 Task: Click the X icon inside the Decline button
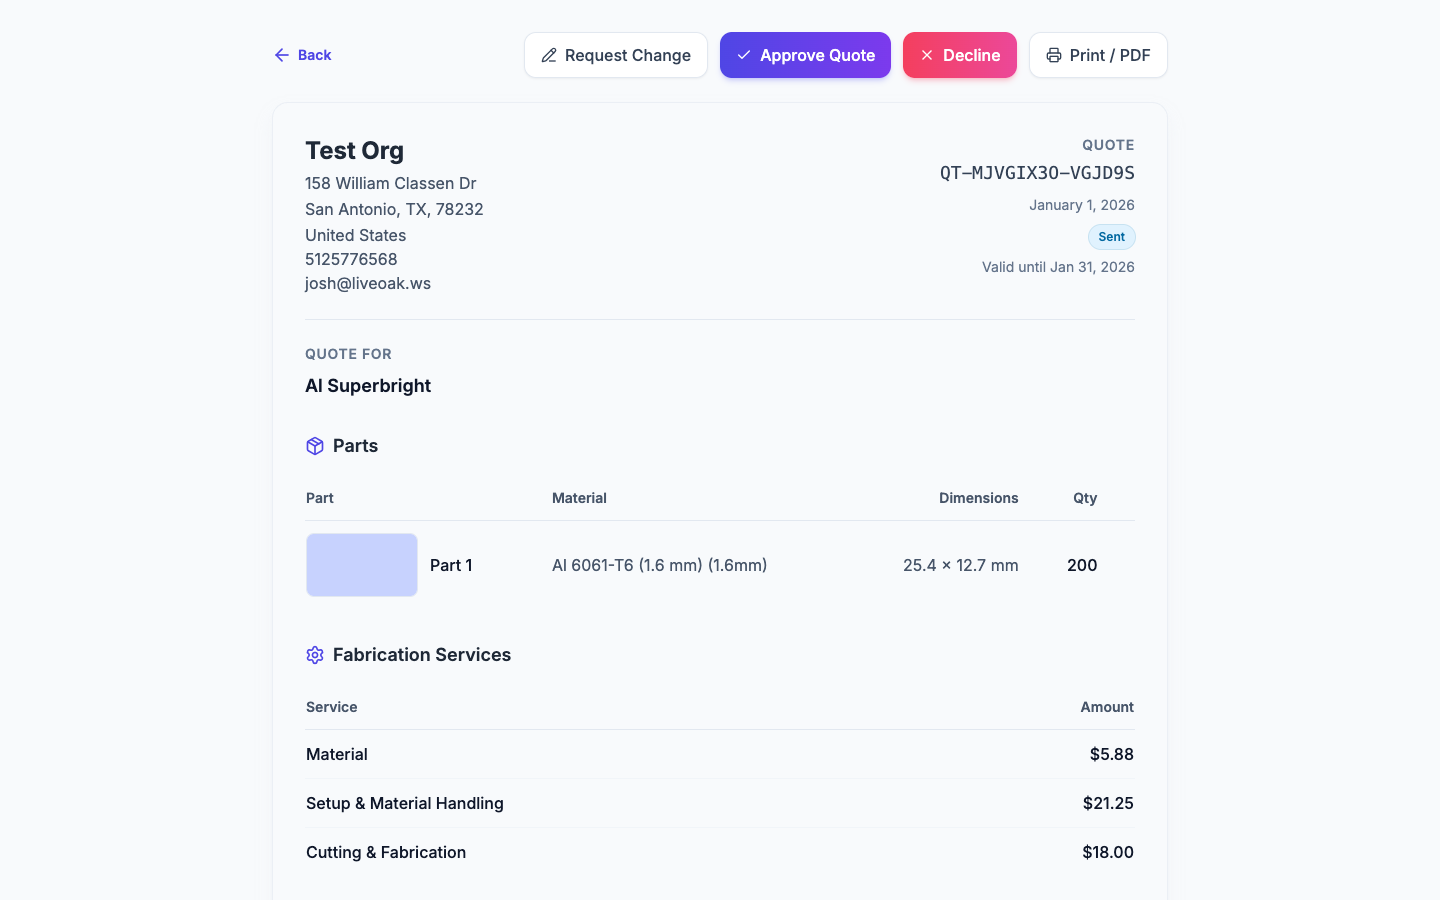(927, 55)
